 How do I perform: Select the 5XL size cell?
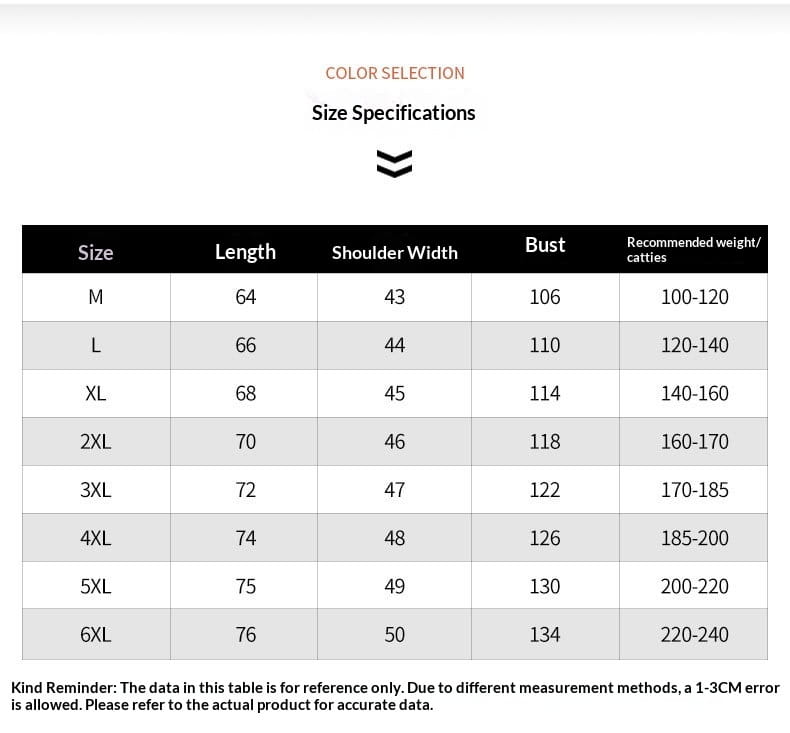point(96,586)
